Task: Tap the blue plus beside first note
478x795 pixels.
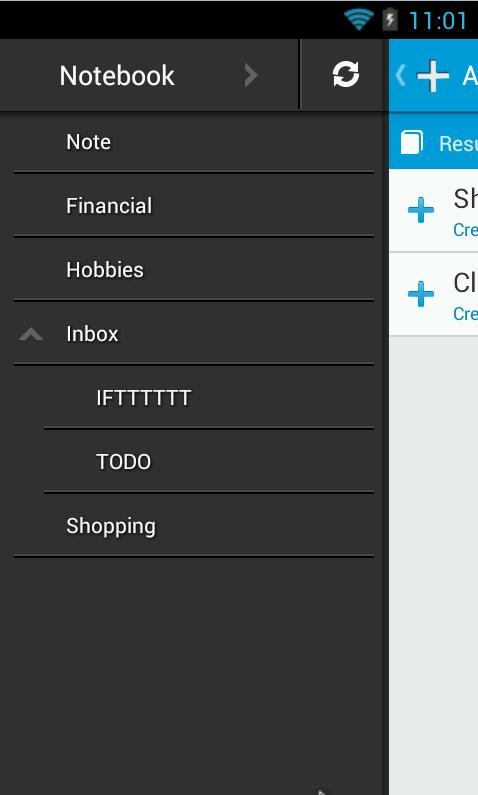Action: pyautogui.click(x=421, y=210)
